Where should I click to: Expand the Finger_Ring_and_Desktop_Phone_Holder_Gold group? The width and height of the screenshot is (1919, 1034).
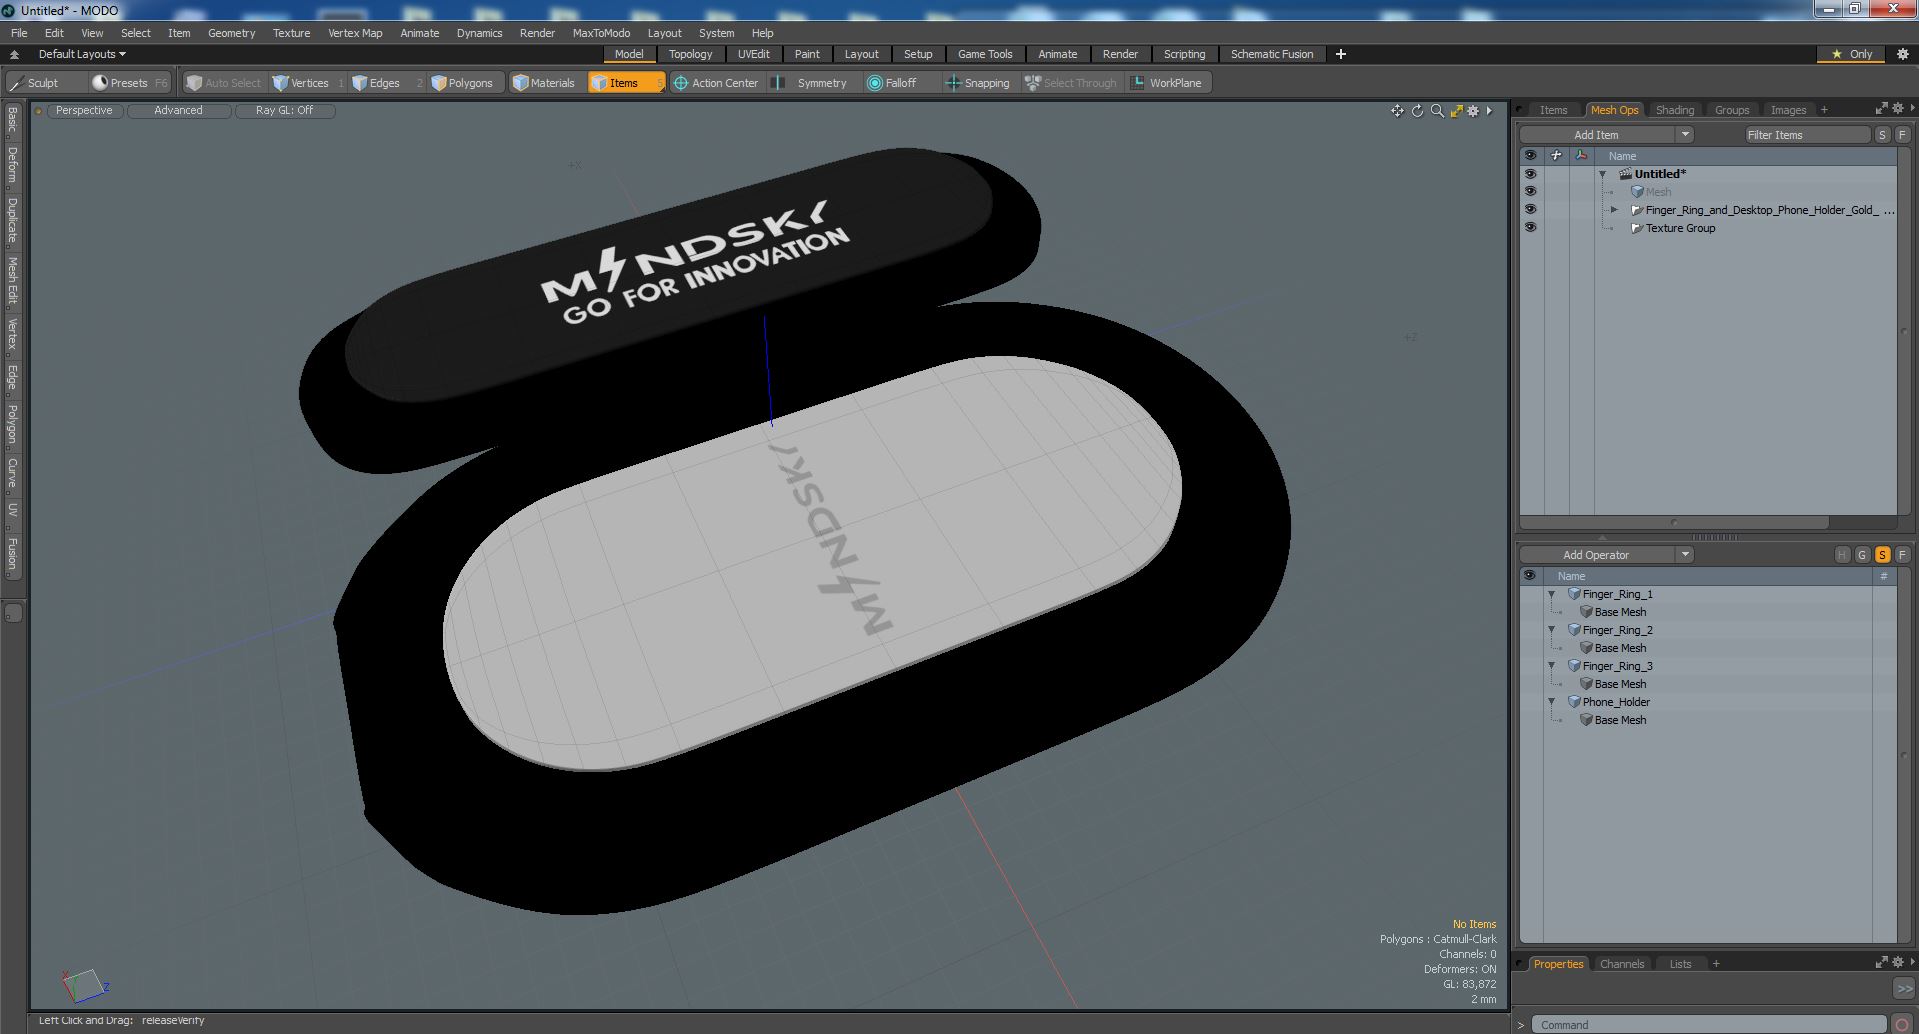pos(1614,210)
